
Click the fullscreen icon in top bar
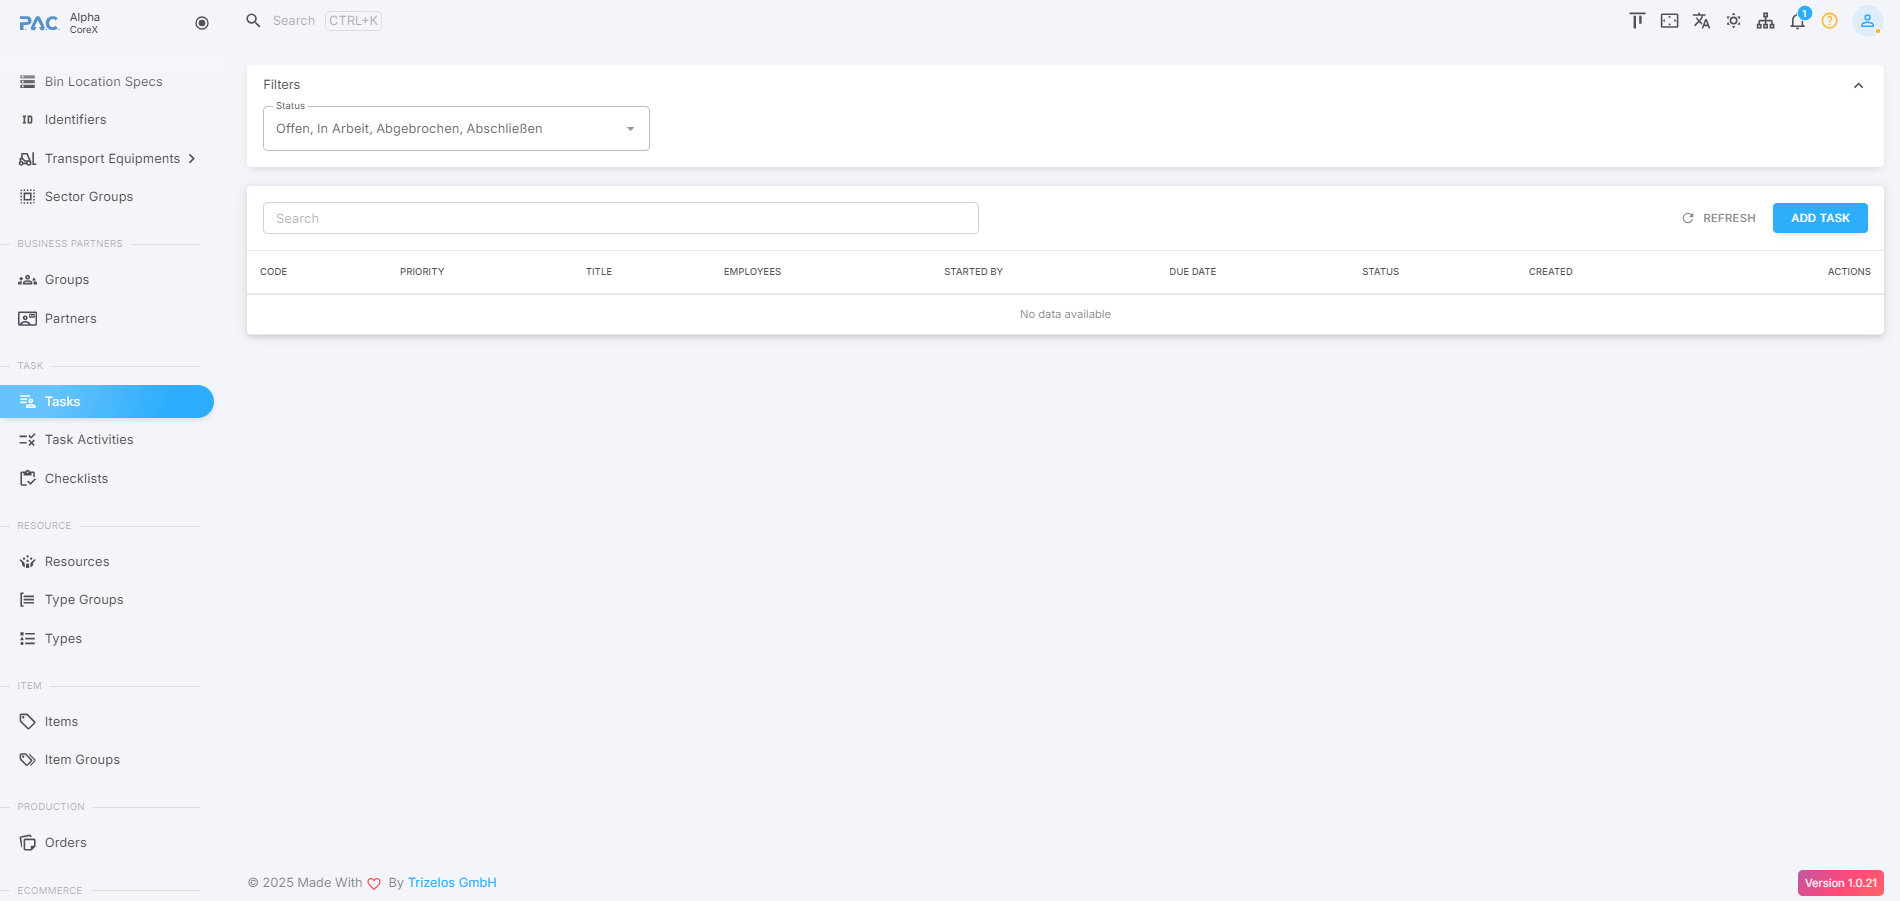click(x=1669, y=21)
